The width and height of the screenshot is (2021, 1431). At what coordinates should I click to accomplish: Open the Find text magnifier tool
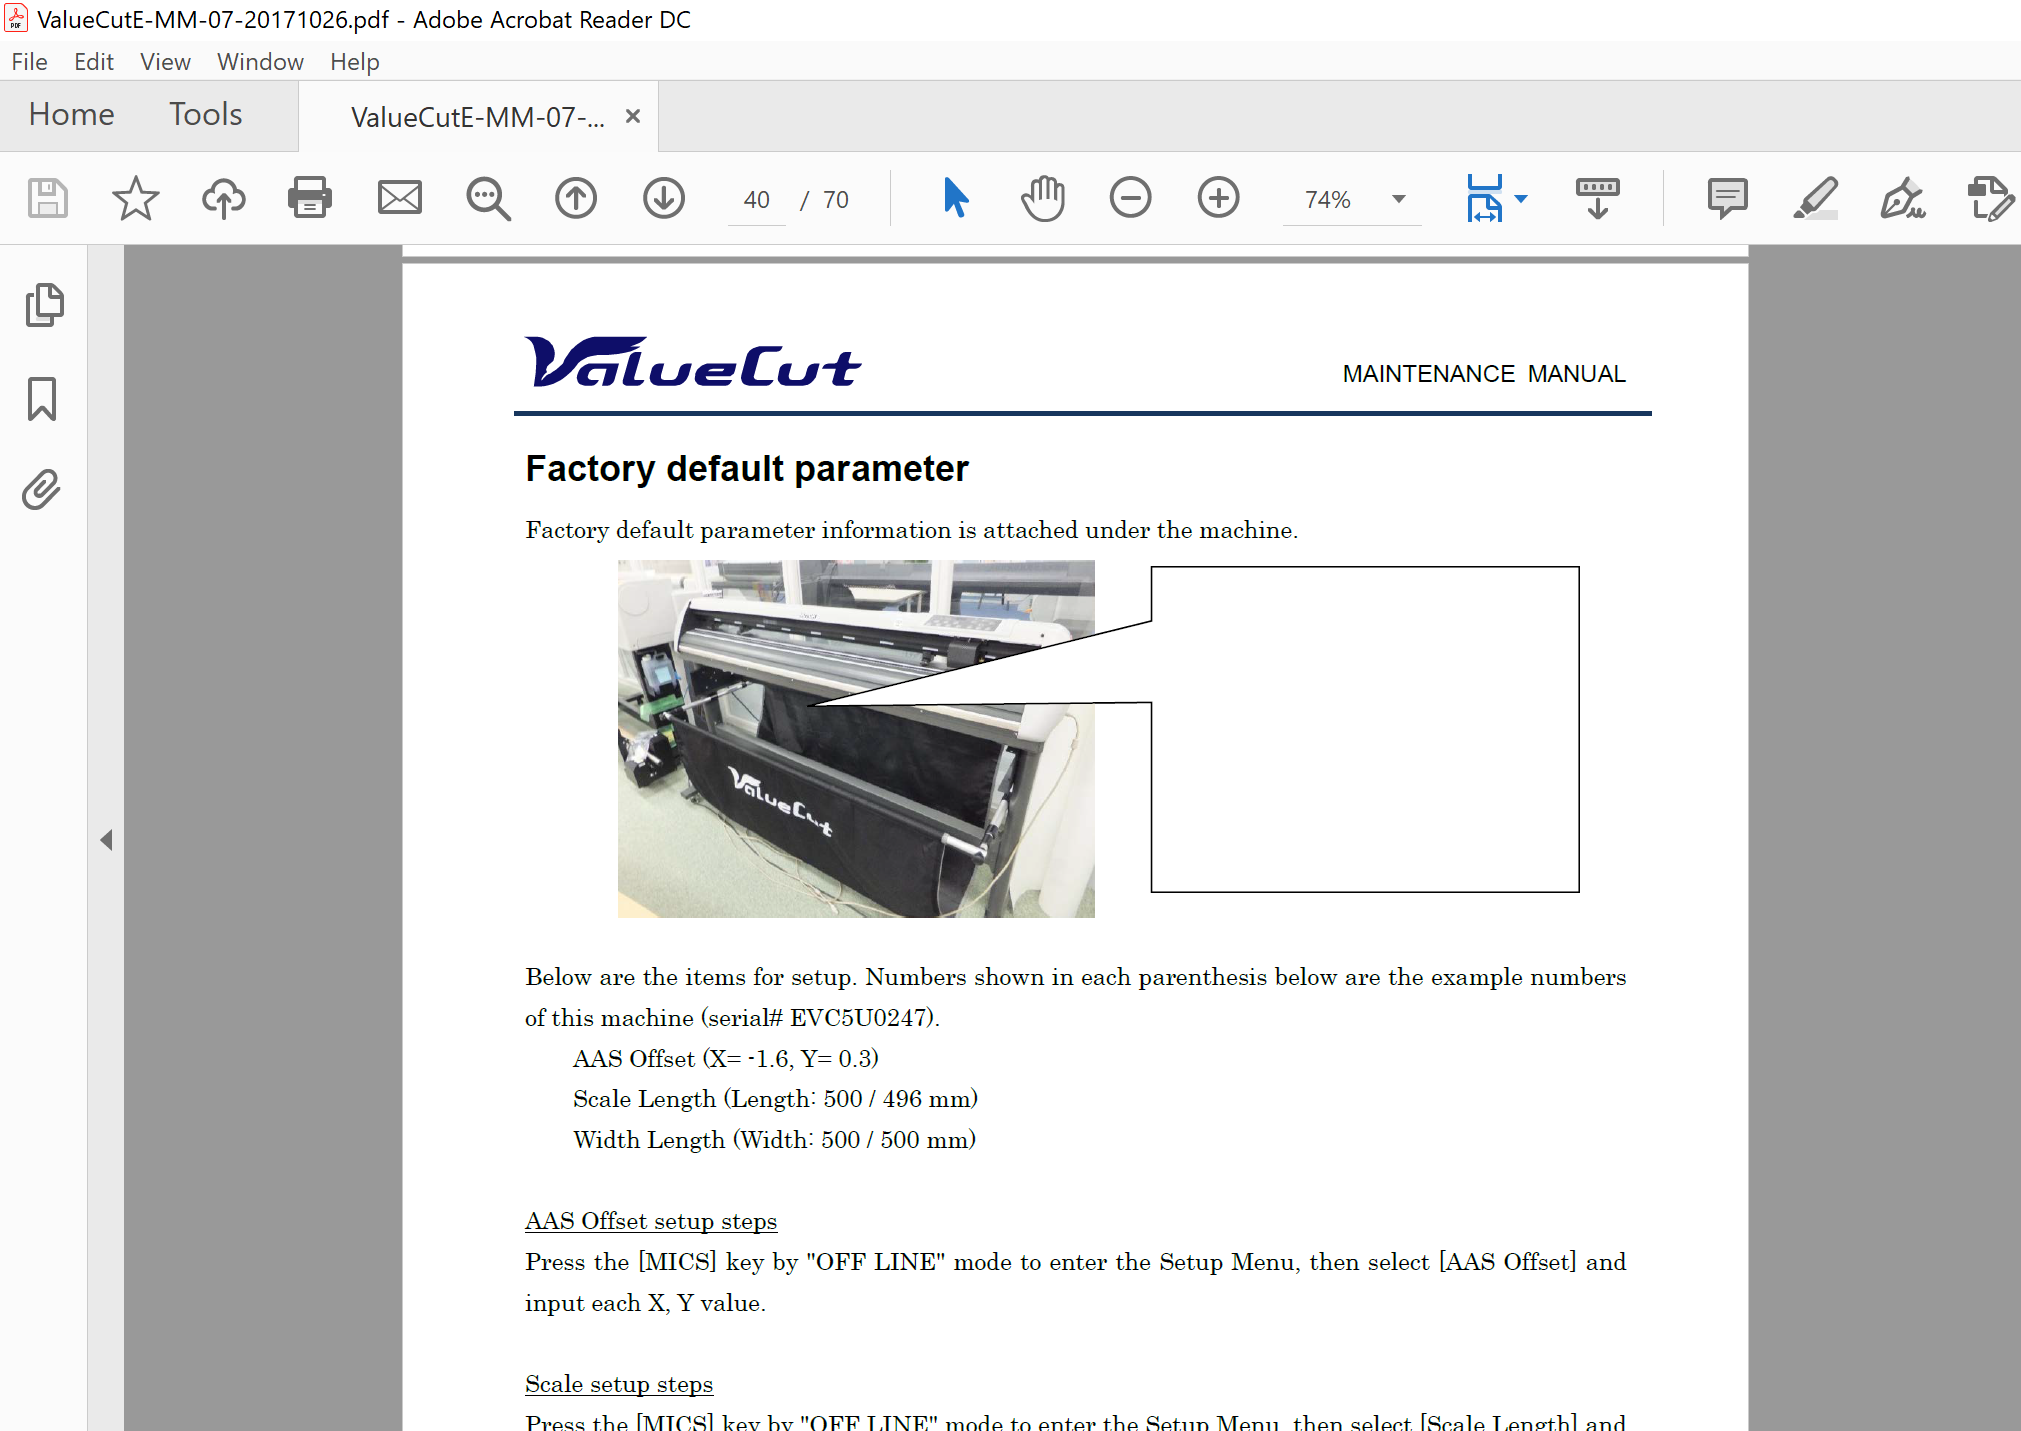(x=488, y=198)
